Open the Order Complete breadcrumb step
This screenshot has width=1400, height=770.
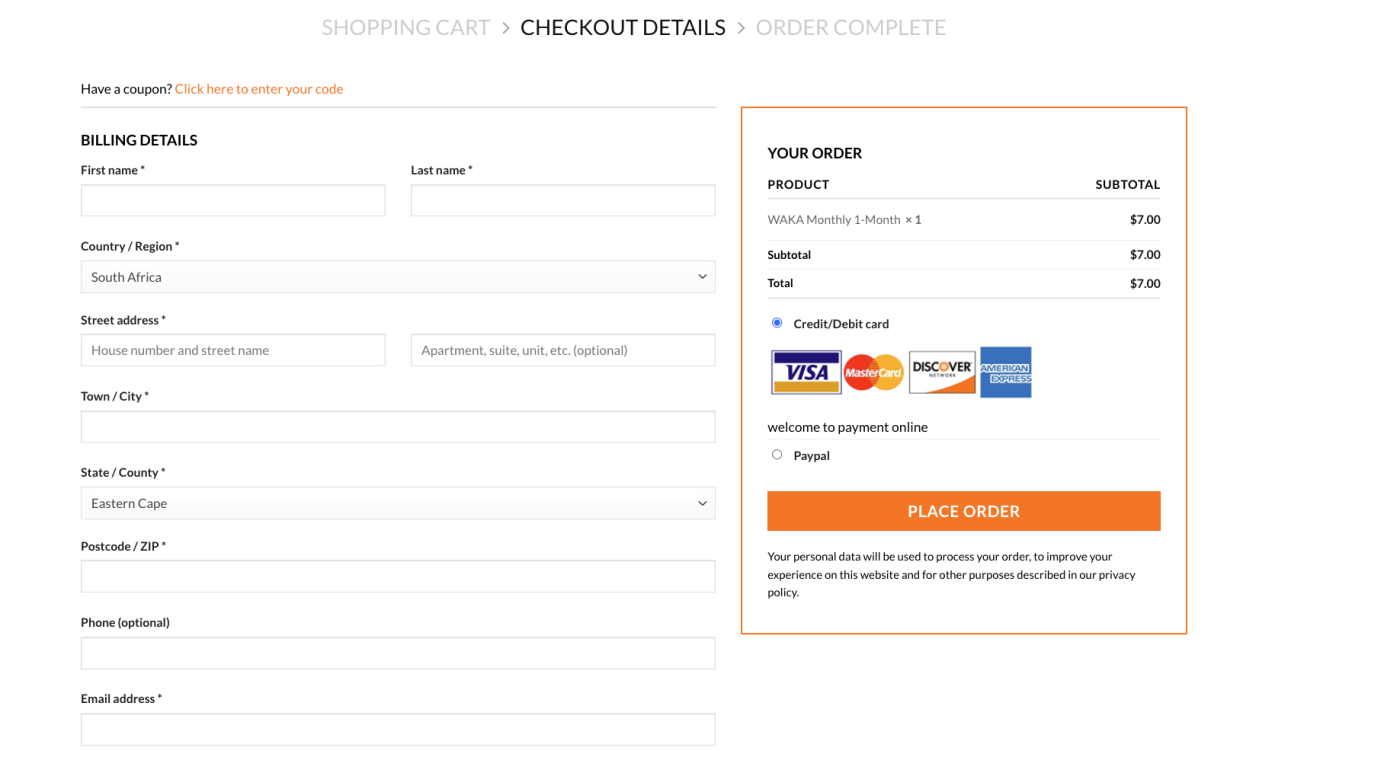click(x=851, y=28)
